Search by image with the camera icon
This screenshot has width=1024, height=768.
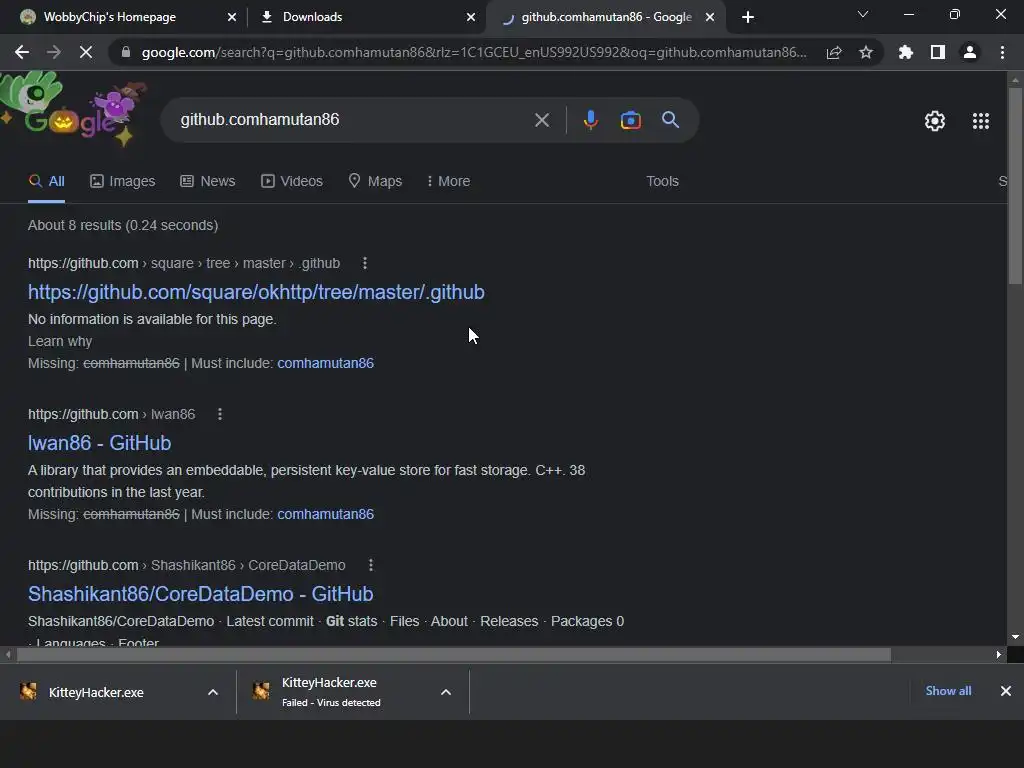pyautogui.click(x=630, y=120)
